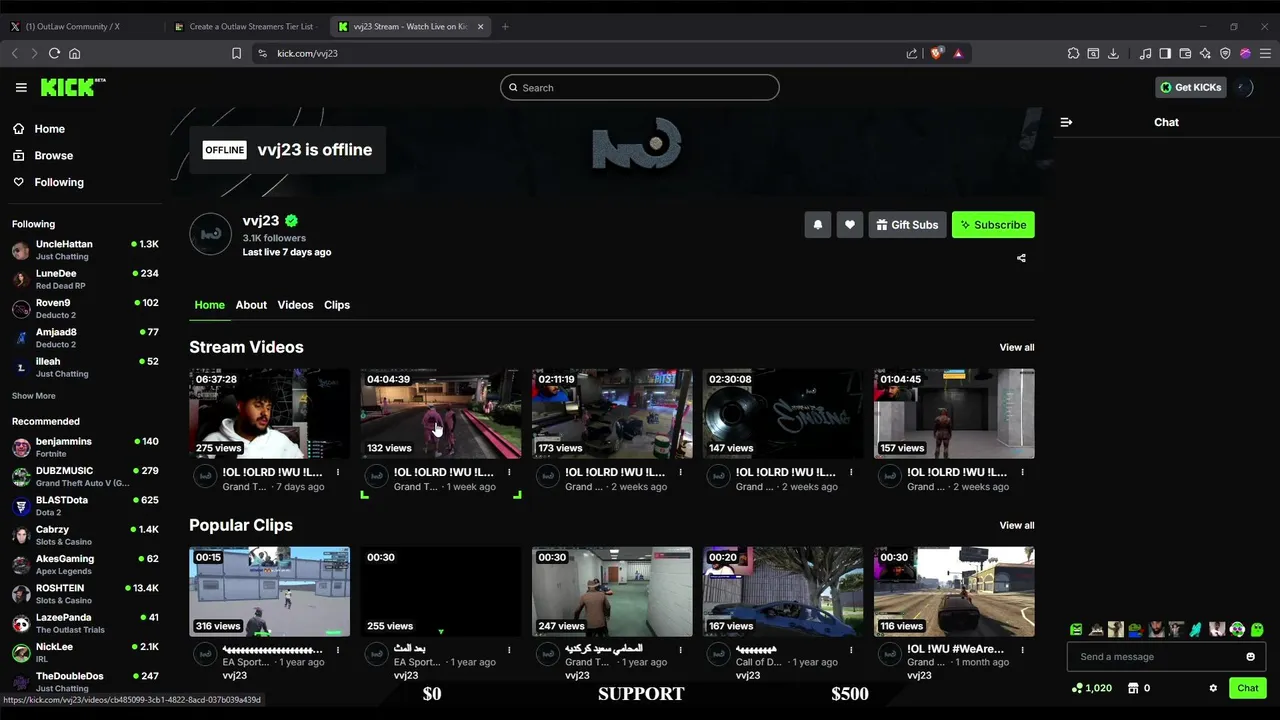The height and width of the screenshot is (720, 1280).
Task: Switch to the Clips tab
Action: [337, 305]
